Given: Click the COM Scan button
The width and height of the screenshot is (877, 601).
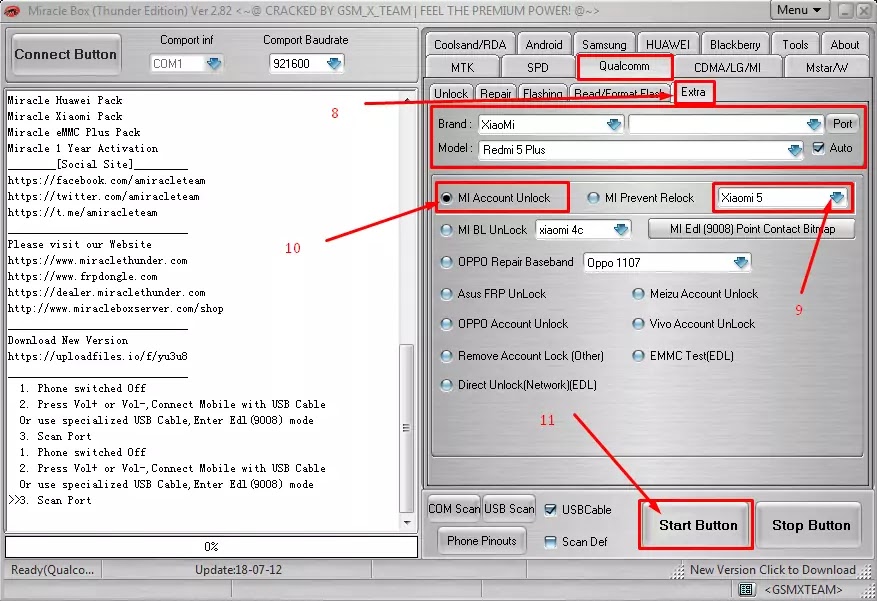Looking at the screenshot, I should click(x=454, y=509).
